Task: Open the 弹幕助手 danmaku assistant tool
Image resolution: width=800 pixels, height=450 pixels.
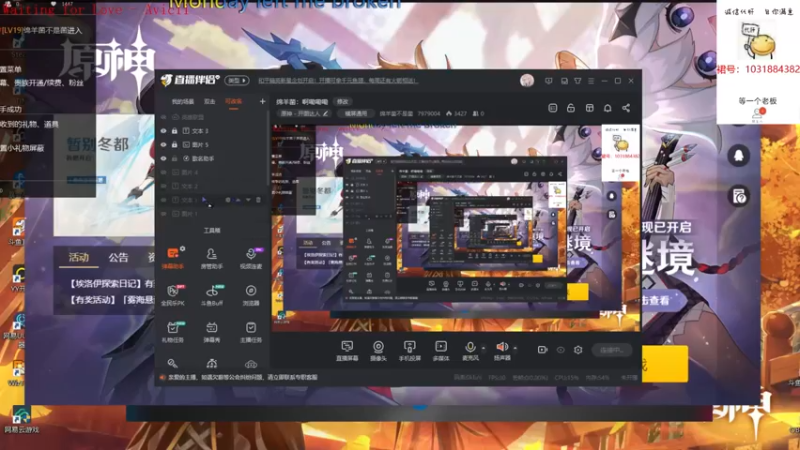Action: (173, 258)
